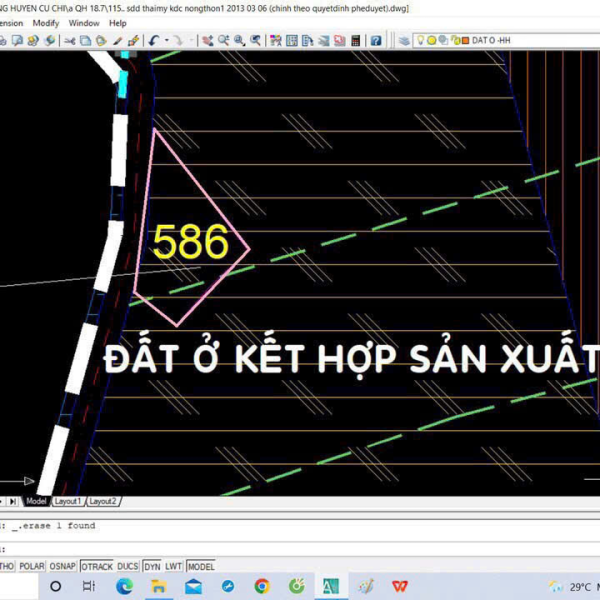Activate the Zoom Realtime tool
This screenshot has height=600, width=600.
point(224,40)
